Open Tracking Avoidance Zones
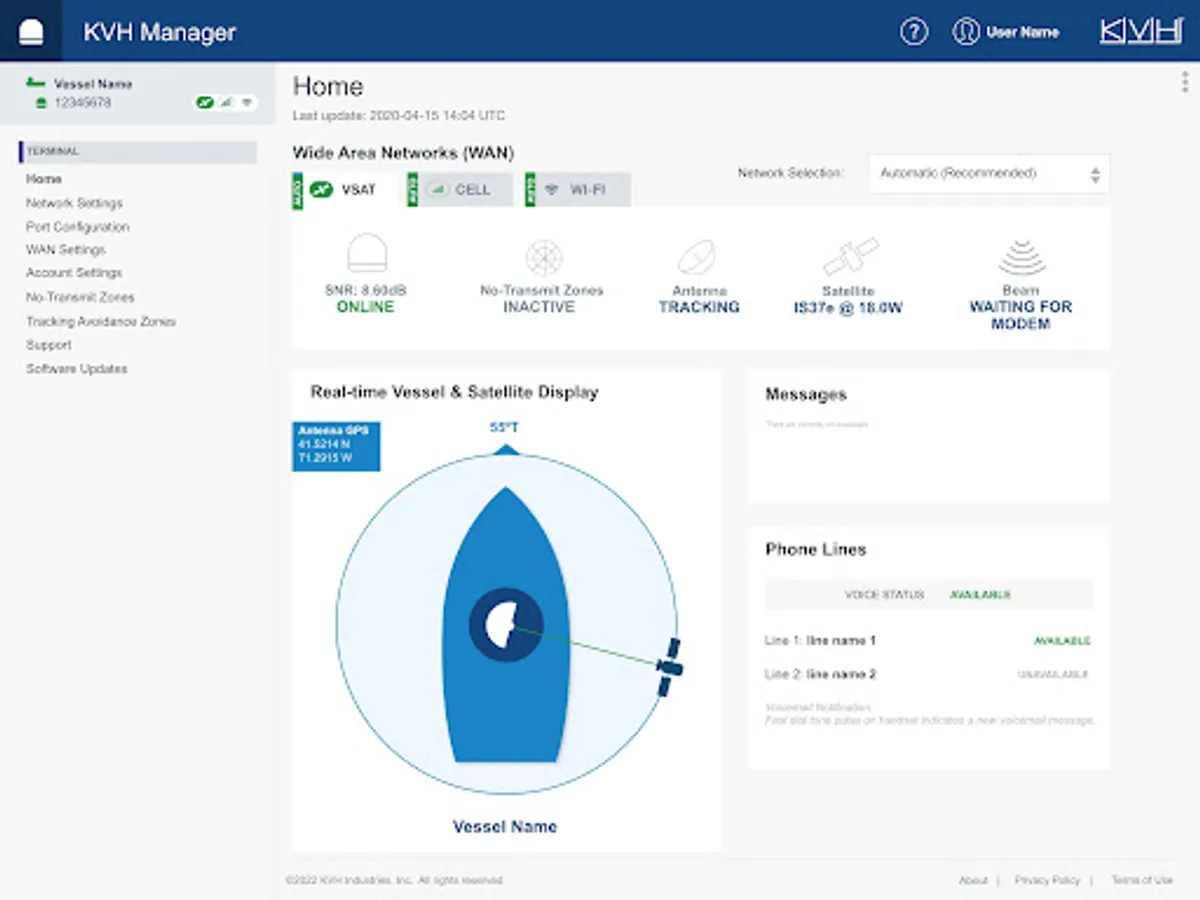This screenshot has height=900, width=1200. click(101, 322)
